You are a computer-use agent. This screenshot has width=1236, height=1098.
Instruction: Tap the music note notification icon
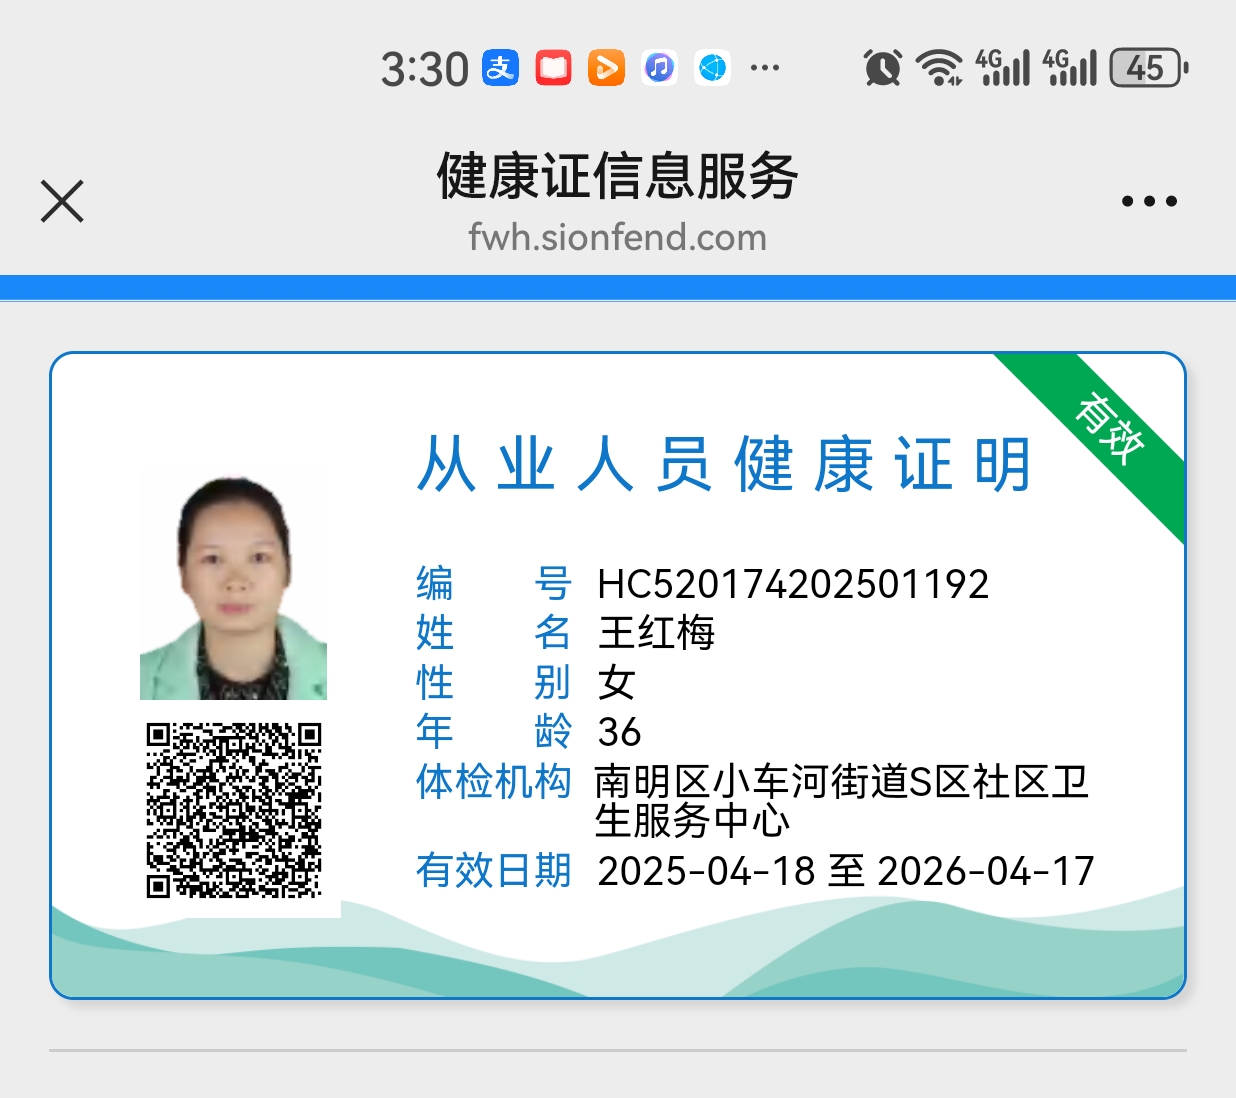tap(659, 68)
